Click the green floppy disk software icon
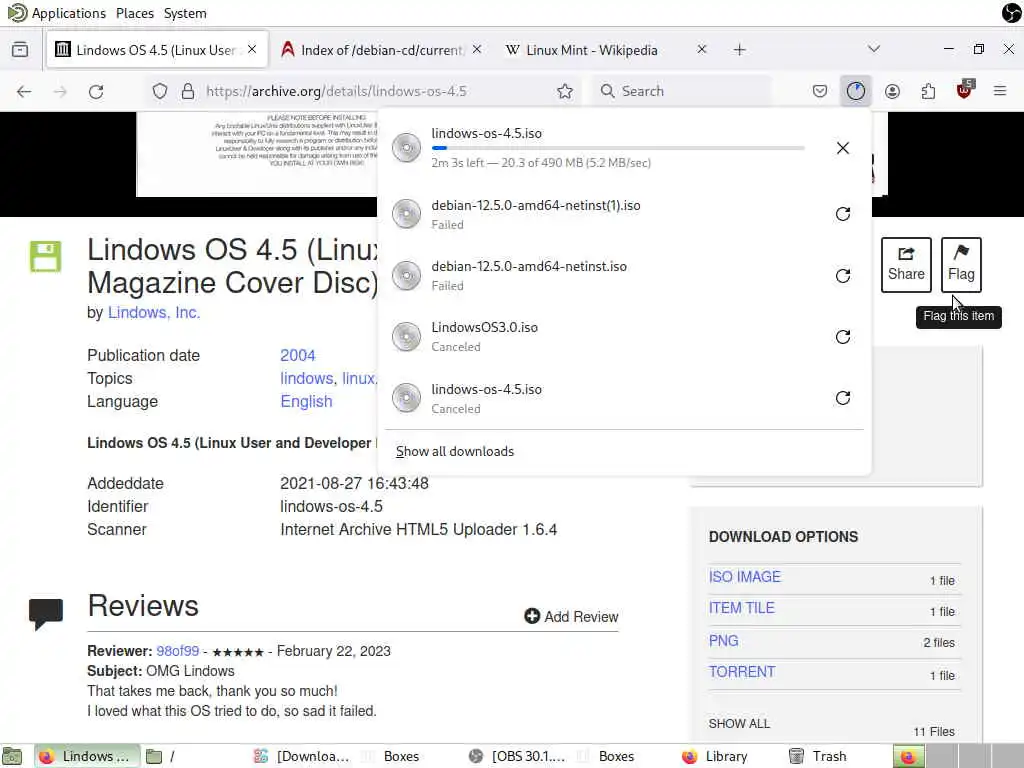This screenshot has height=768, width=1024. (45, 257)
